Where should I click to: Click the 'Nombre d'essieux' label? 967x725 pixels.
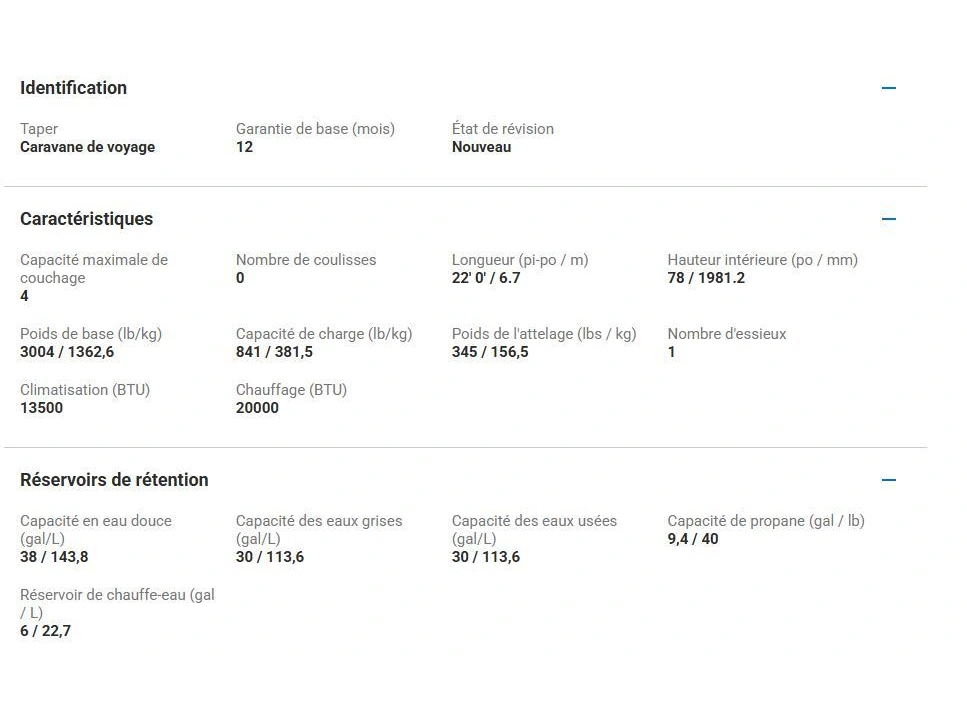(x=727, y=334)
